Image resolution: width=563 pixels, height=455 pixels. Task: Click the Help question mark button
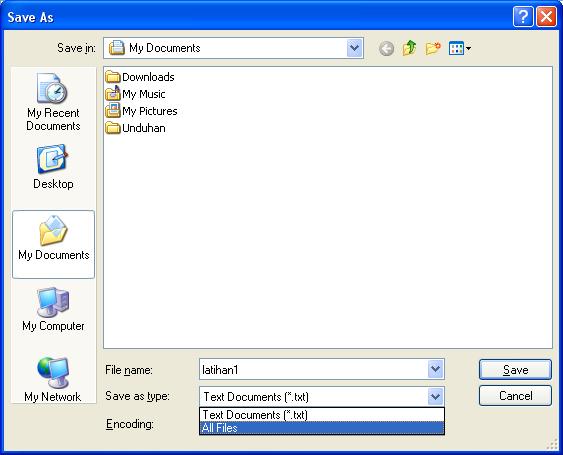[523, 17]
